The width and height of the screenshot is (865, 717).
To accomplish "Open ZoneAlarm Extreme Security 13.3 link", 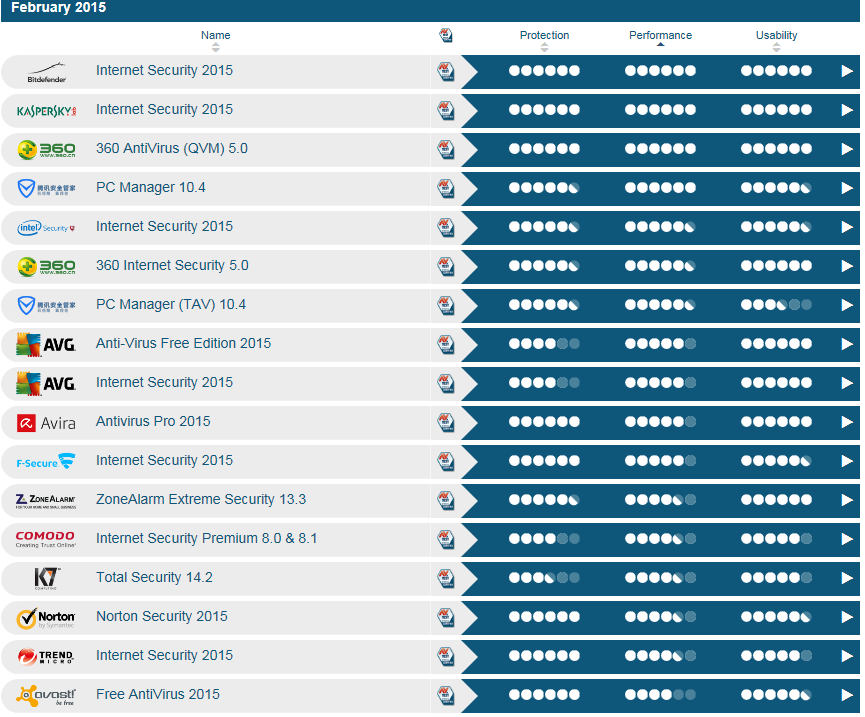I will [x=201, y=499].
